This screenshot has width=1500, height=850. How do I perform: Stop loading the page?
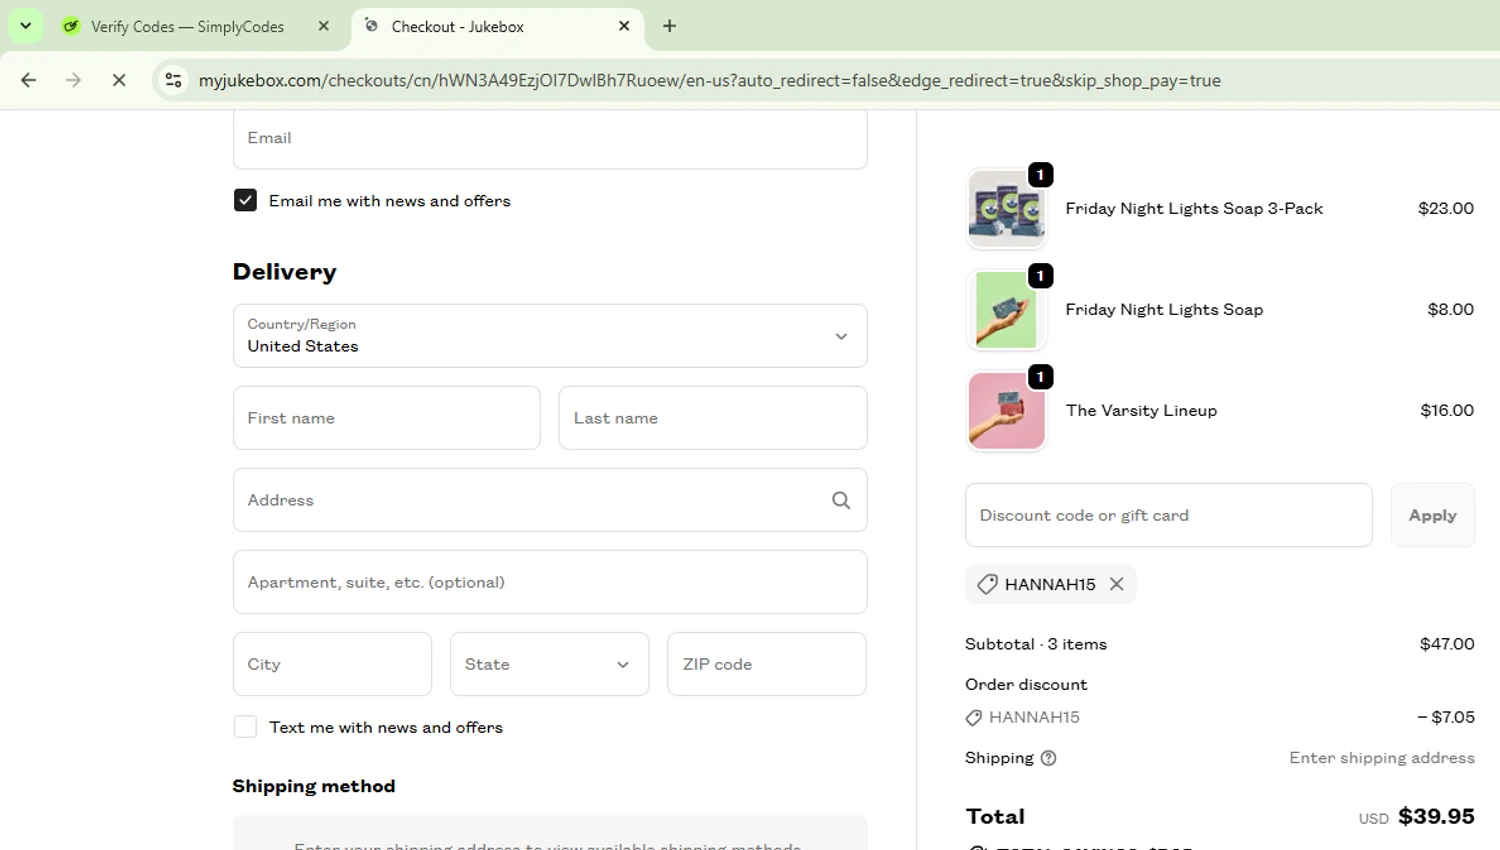point(119,80)
